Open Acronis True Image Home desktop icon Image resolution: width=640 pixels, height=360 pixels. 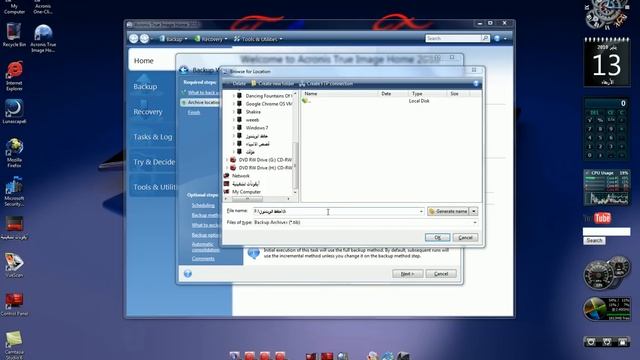pyautogui.click(x=43, y=38)
